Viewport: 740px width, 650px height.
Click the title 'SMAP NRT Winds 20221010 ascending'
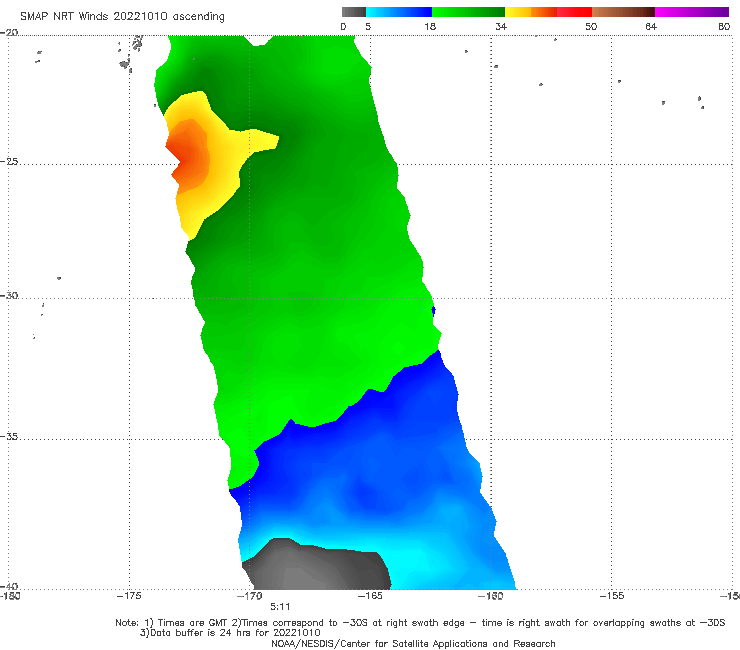click(x=122, y=16)
